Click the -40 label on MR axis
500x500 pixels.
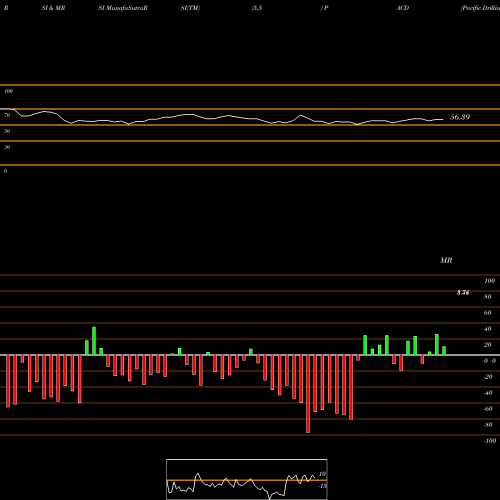[x=488, y=393]
